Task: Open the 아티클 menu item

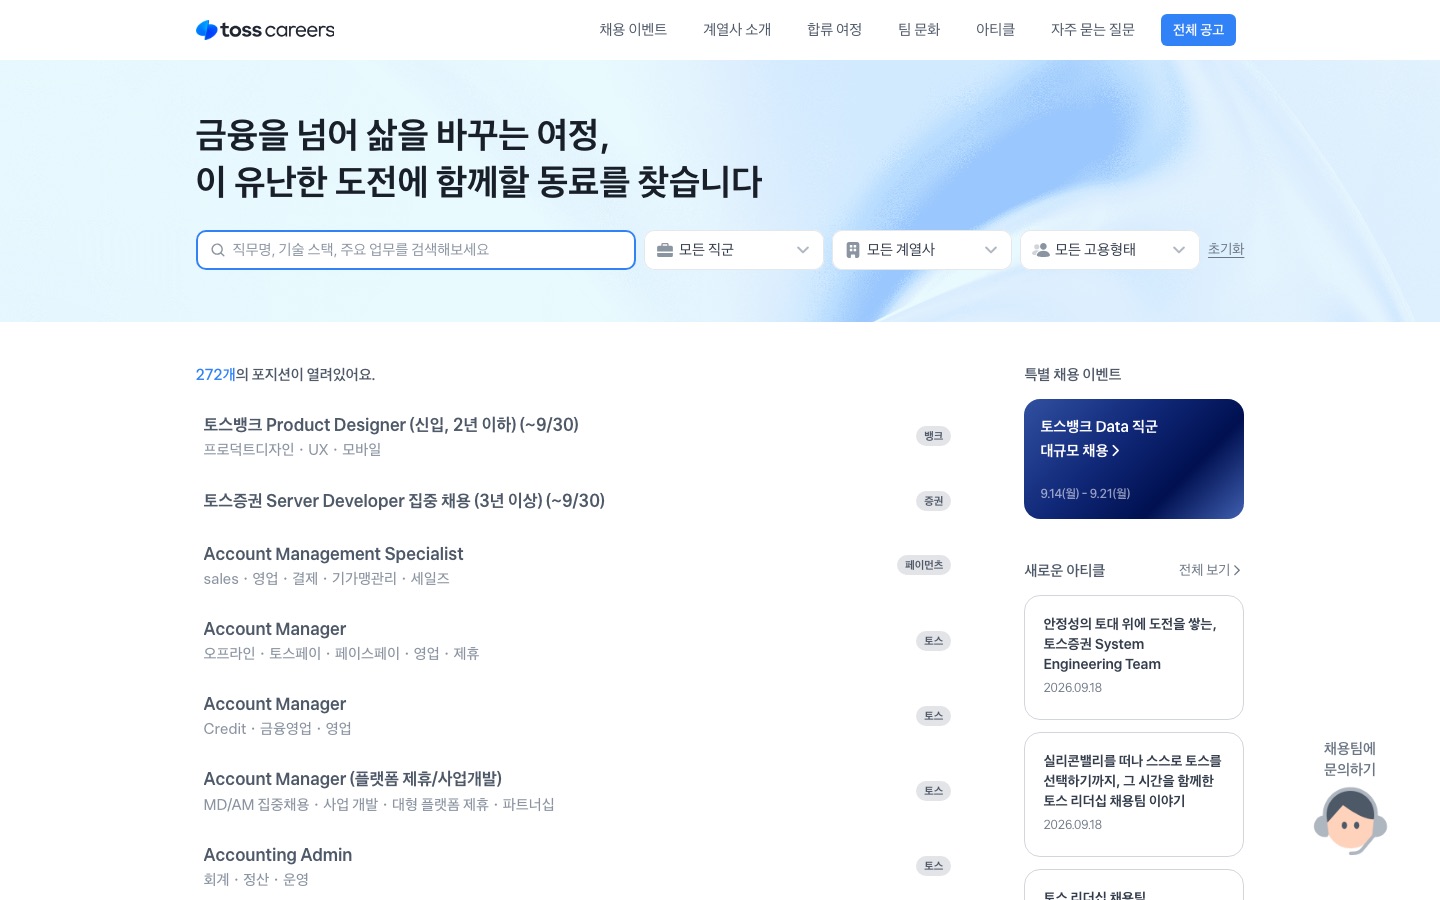Action: point(995,30)
